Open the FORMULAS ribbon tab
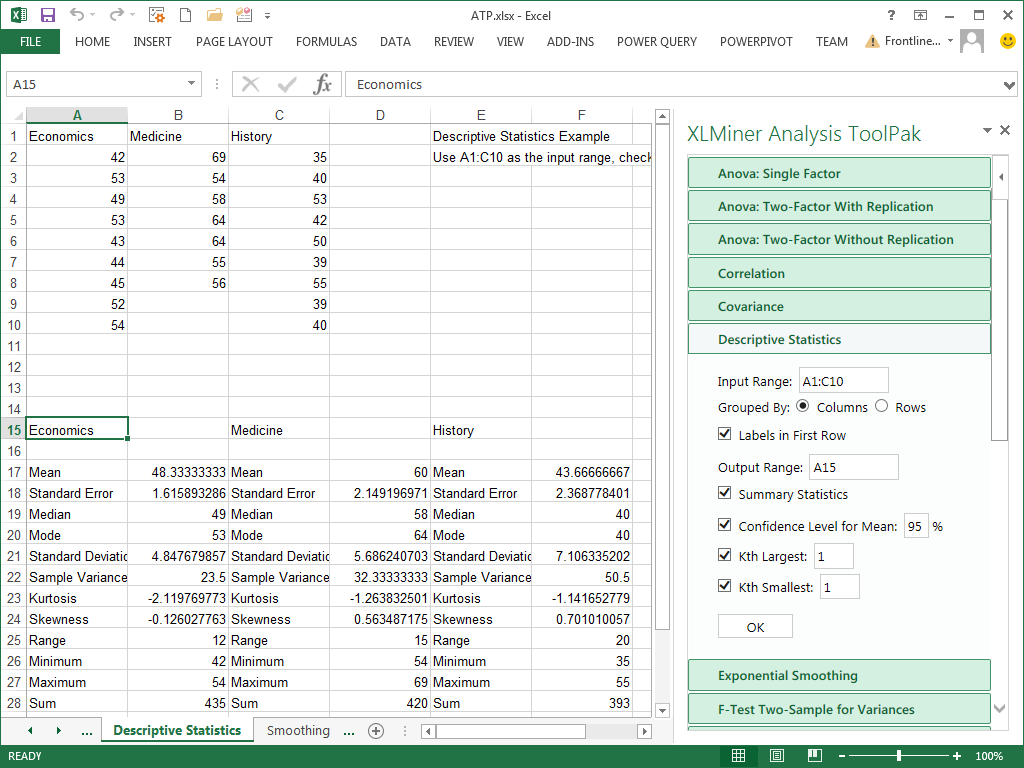Viewport: 1024px width, 768px height. click(326, 42)
